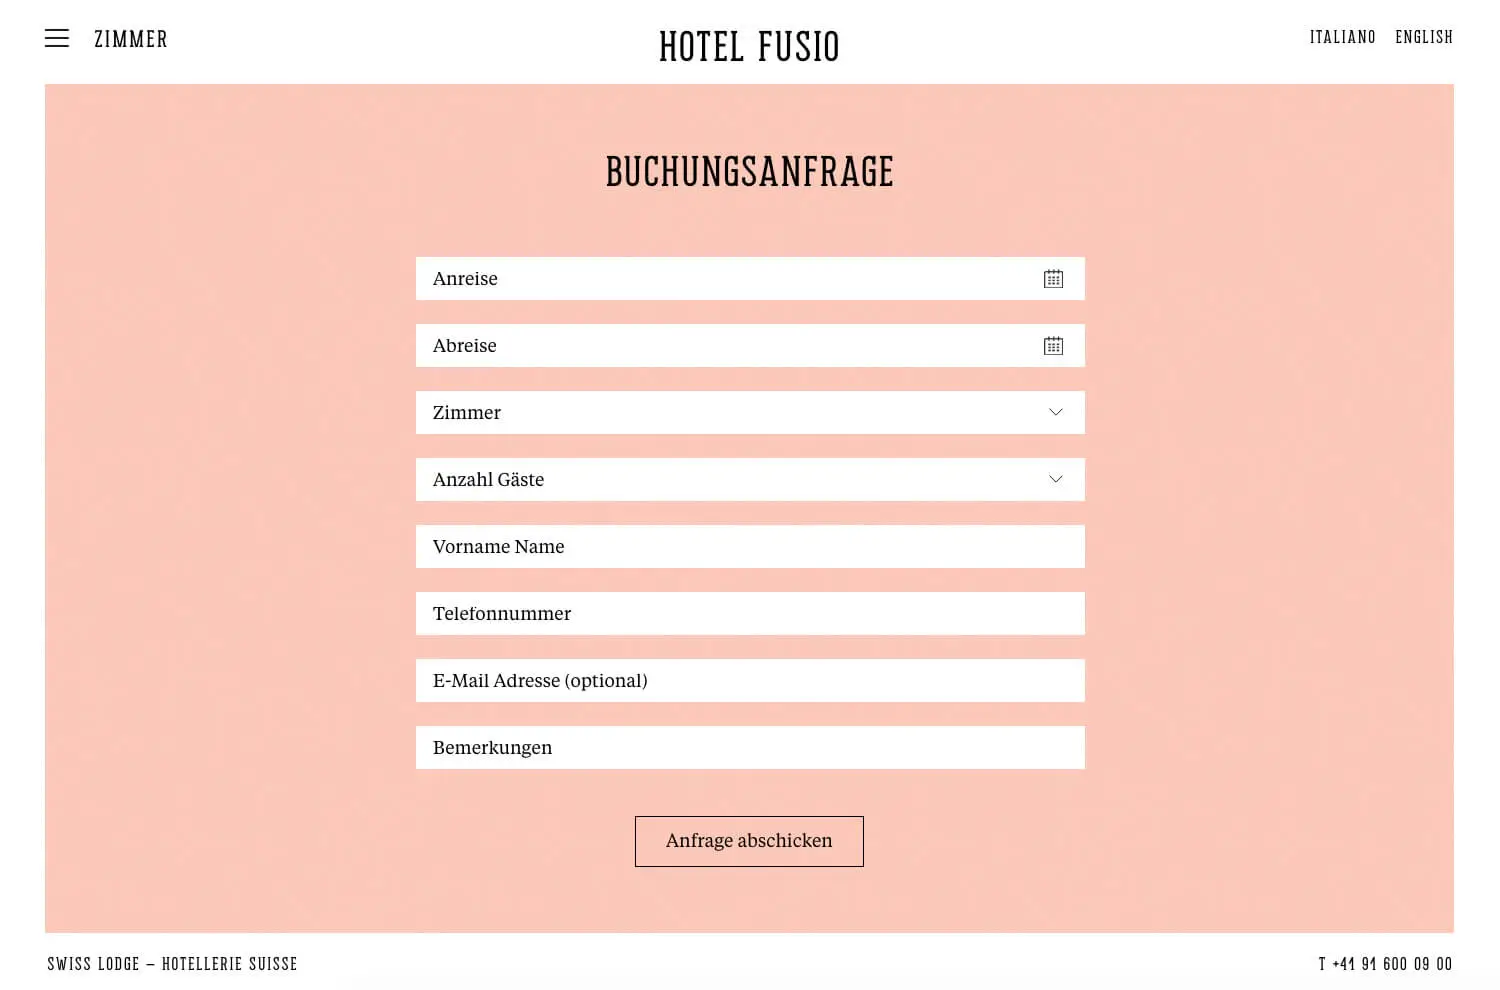Switch site language to English
This screenshot has width=1500, height=990.
click(1424, 37)
